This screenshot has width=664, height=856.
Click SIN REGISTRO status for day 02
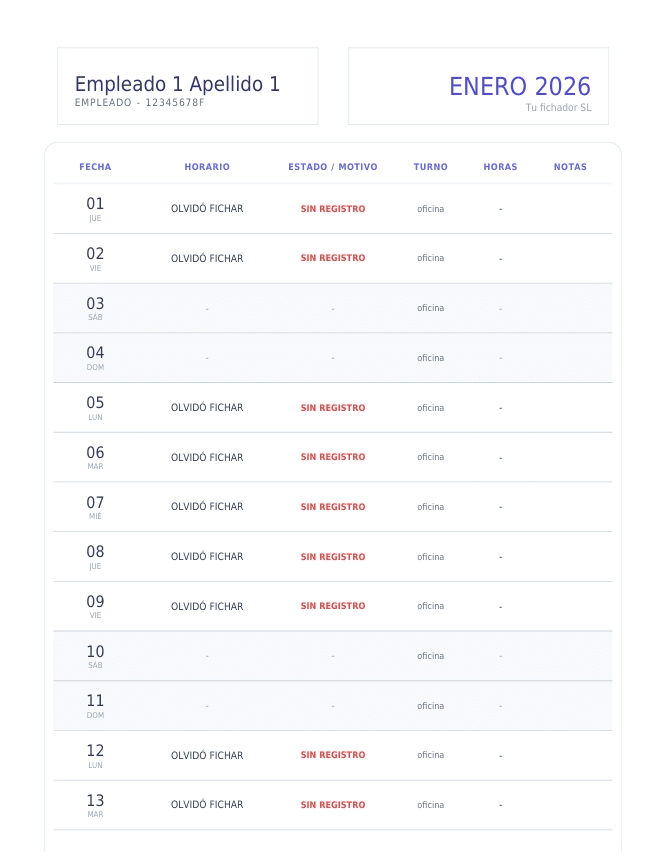coord(333,258)
